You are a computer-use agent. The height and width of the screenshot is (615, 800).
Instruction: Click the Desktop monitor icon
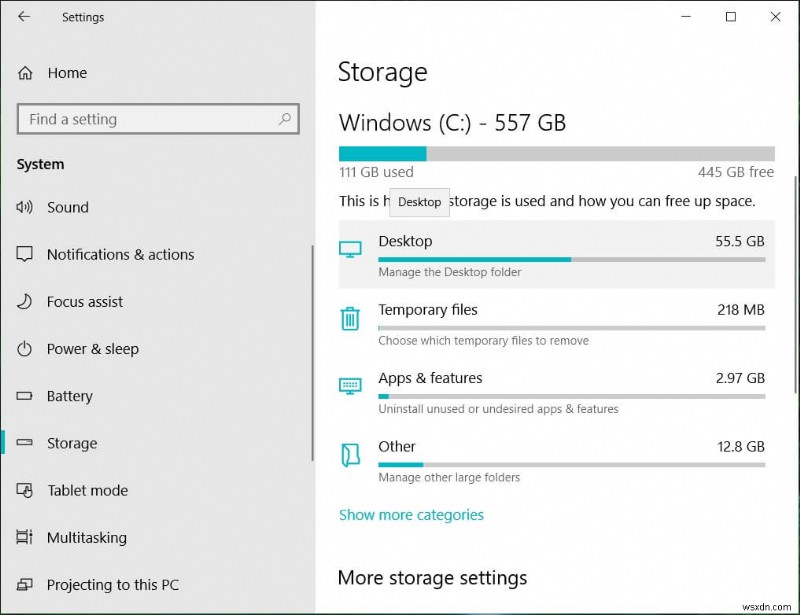[x=350, y=249]
